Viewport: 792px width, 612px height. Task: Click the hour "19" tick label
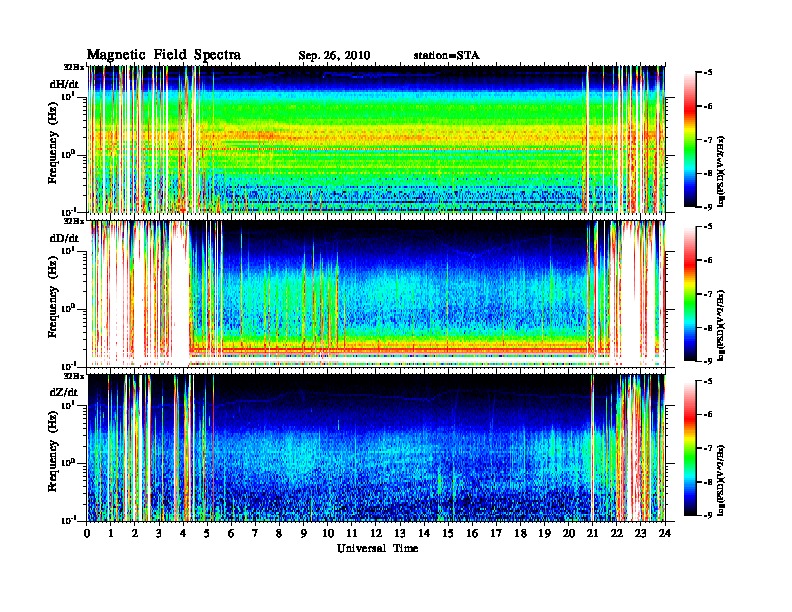544,533
